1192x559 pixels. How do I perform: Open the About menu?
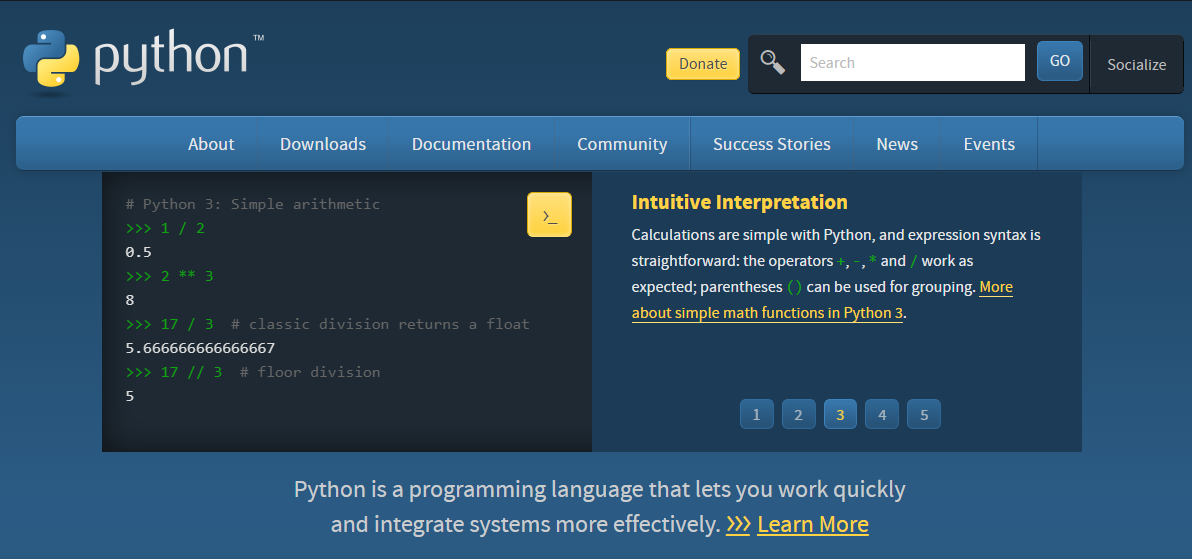point(211,144)
